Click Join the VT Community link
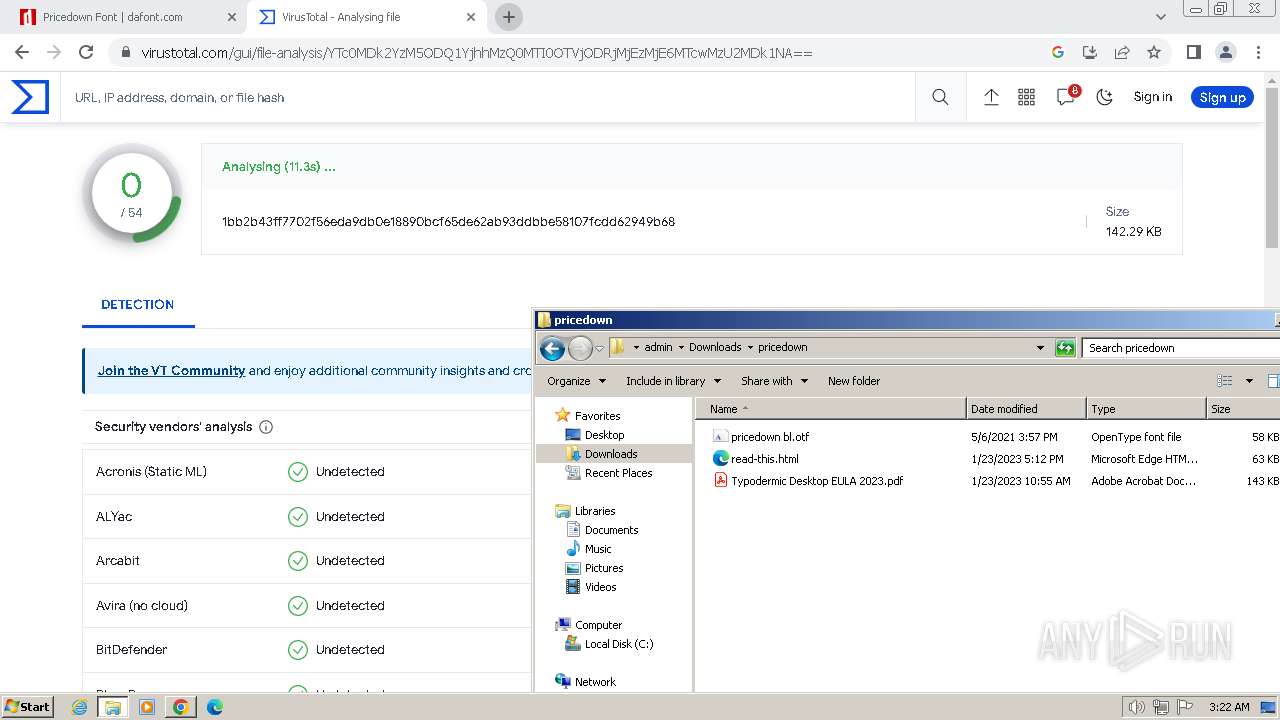The image size is (1280, 720). point(171,370)
